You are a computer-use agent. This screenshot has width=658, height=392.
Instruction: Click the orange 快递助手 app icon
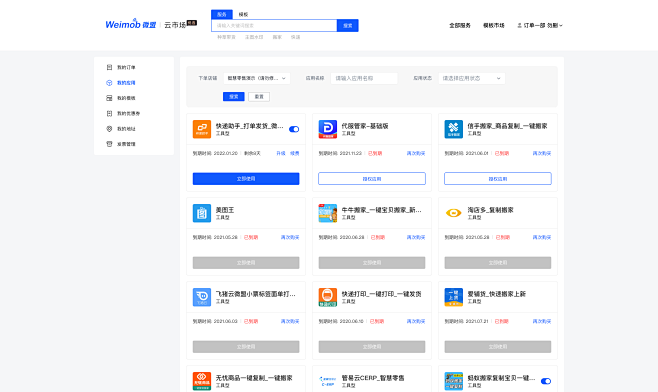click(202, 129)
